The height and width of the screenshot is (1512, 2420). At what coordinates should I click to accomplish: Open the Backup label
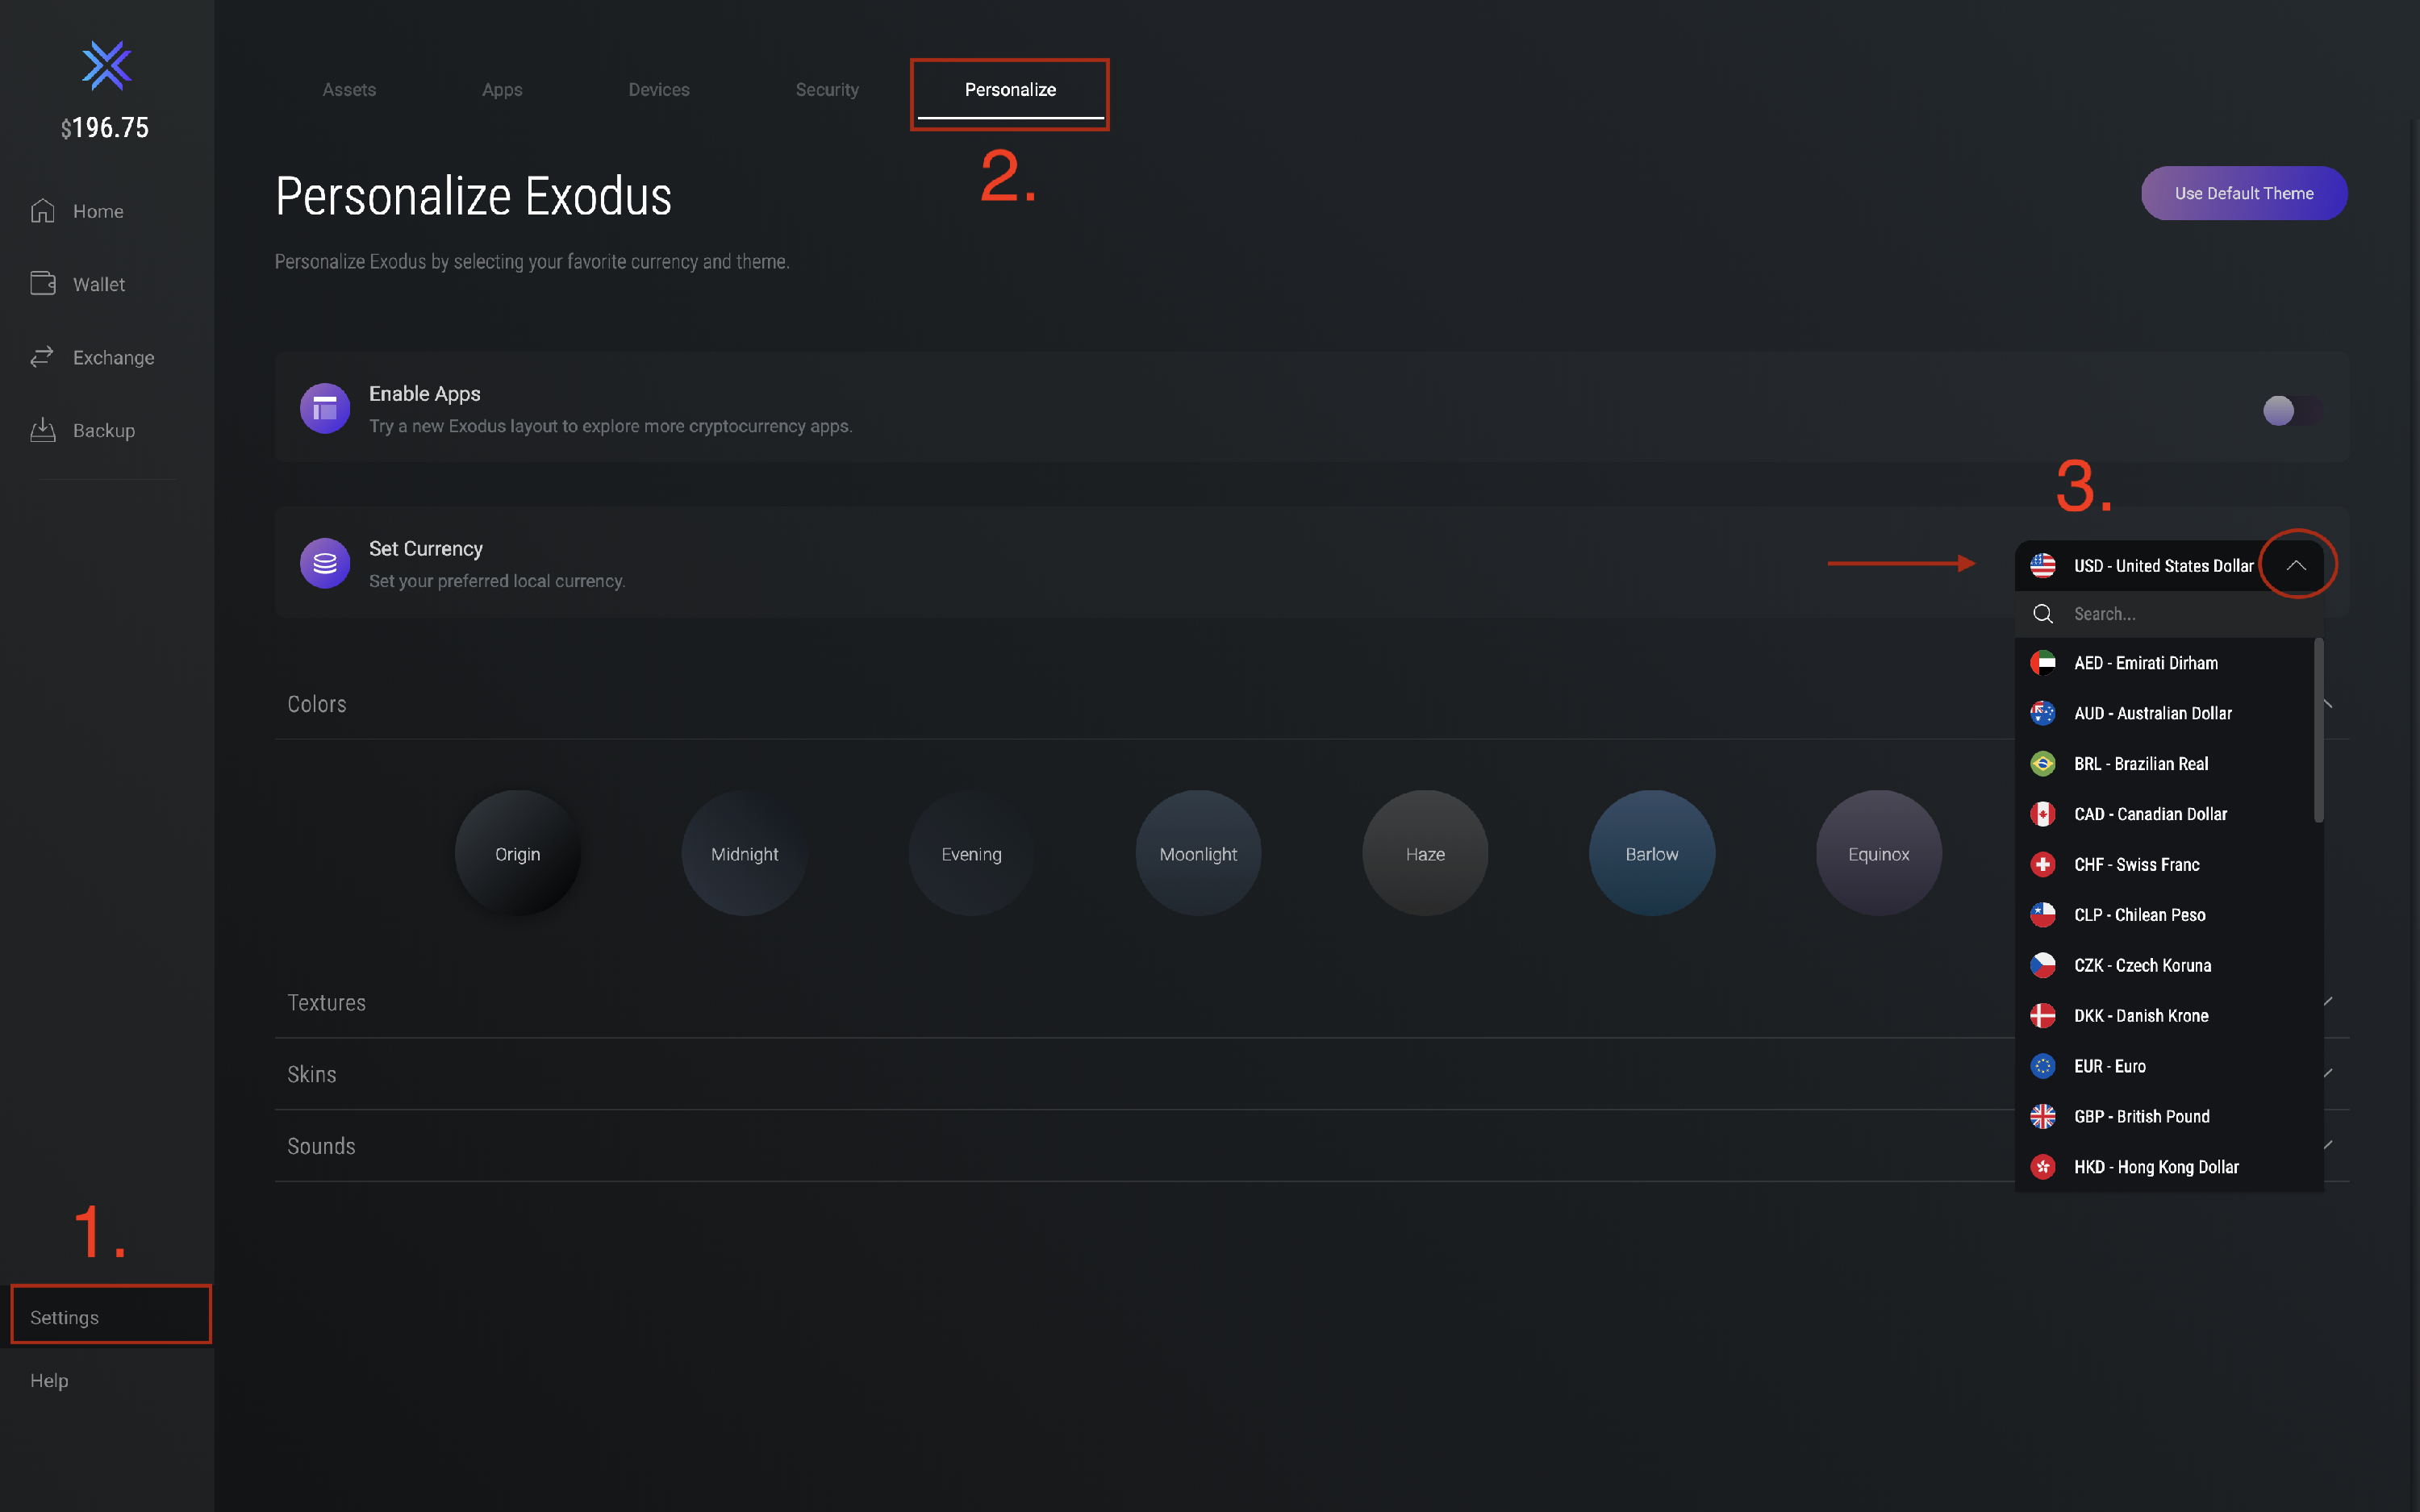104,430
